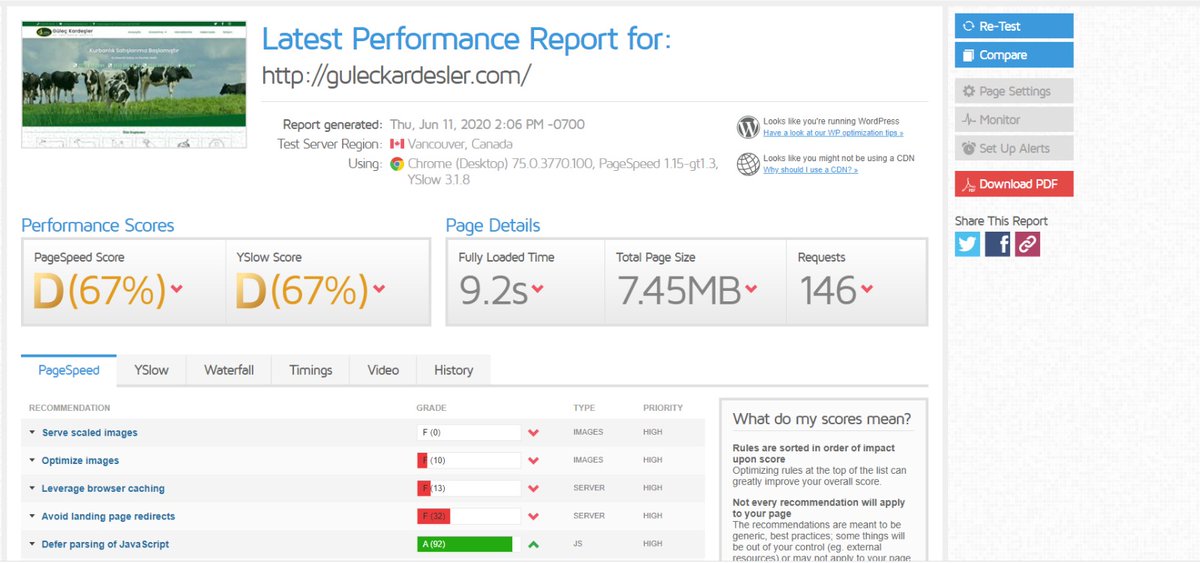Click the Monitor button
The height and width of the screenshot is (563, 1200).
(1014, 119)
